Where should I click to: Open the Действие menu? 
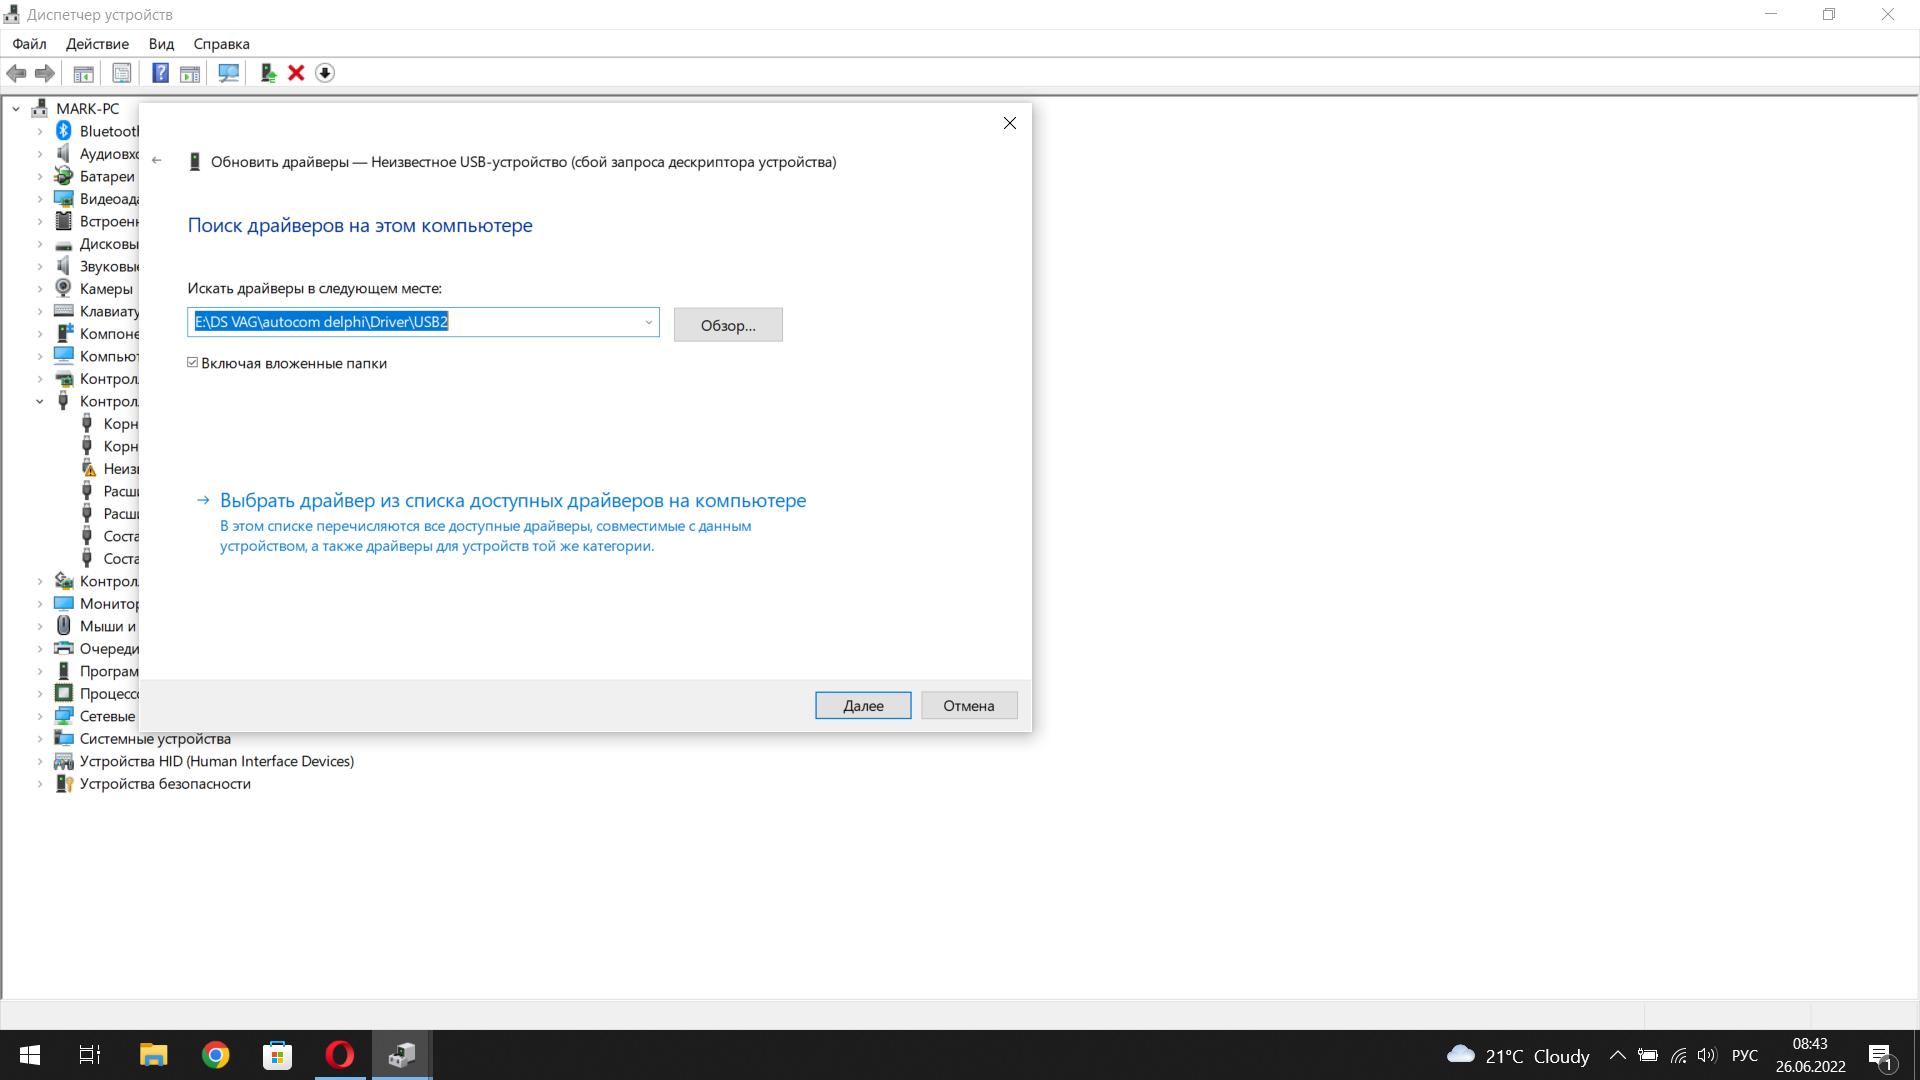(x=97, y=44)
